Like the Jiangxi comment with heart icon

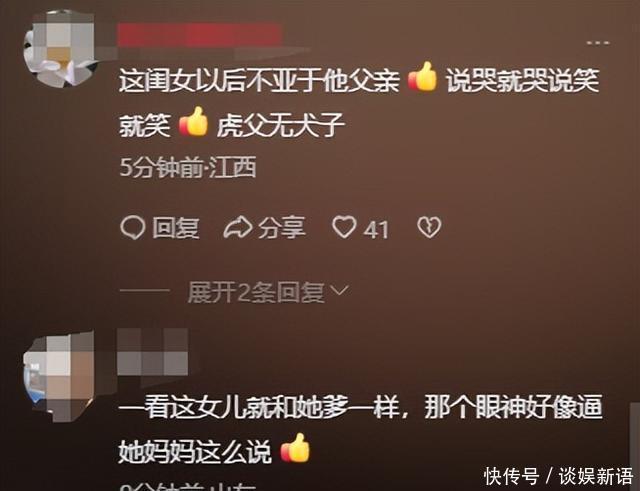tap(344, 227)
